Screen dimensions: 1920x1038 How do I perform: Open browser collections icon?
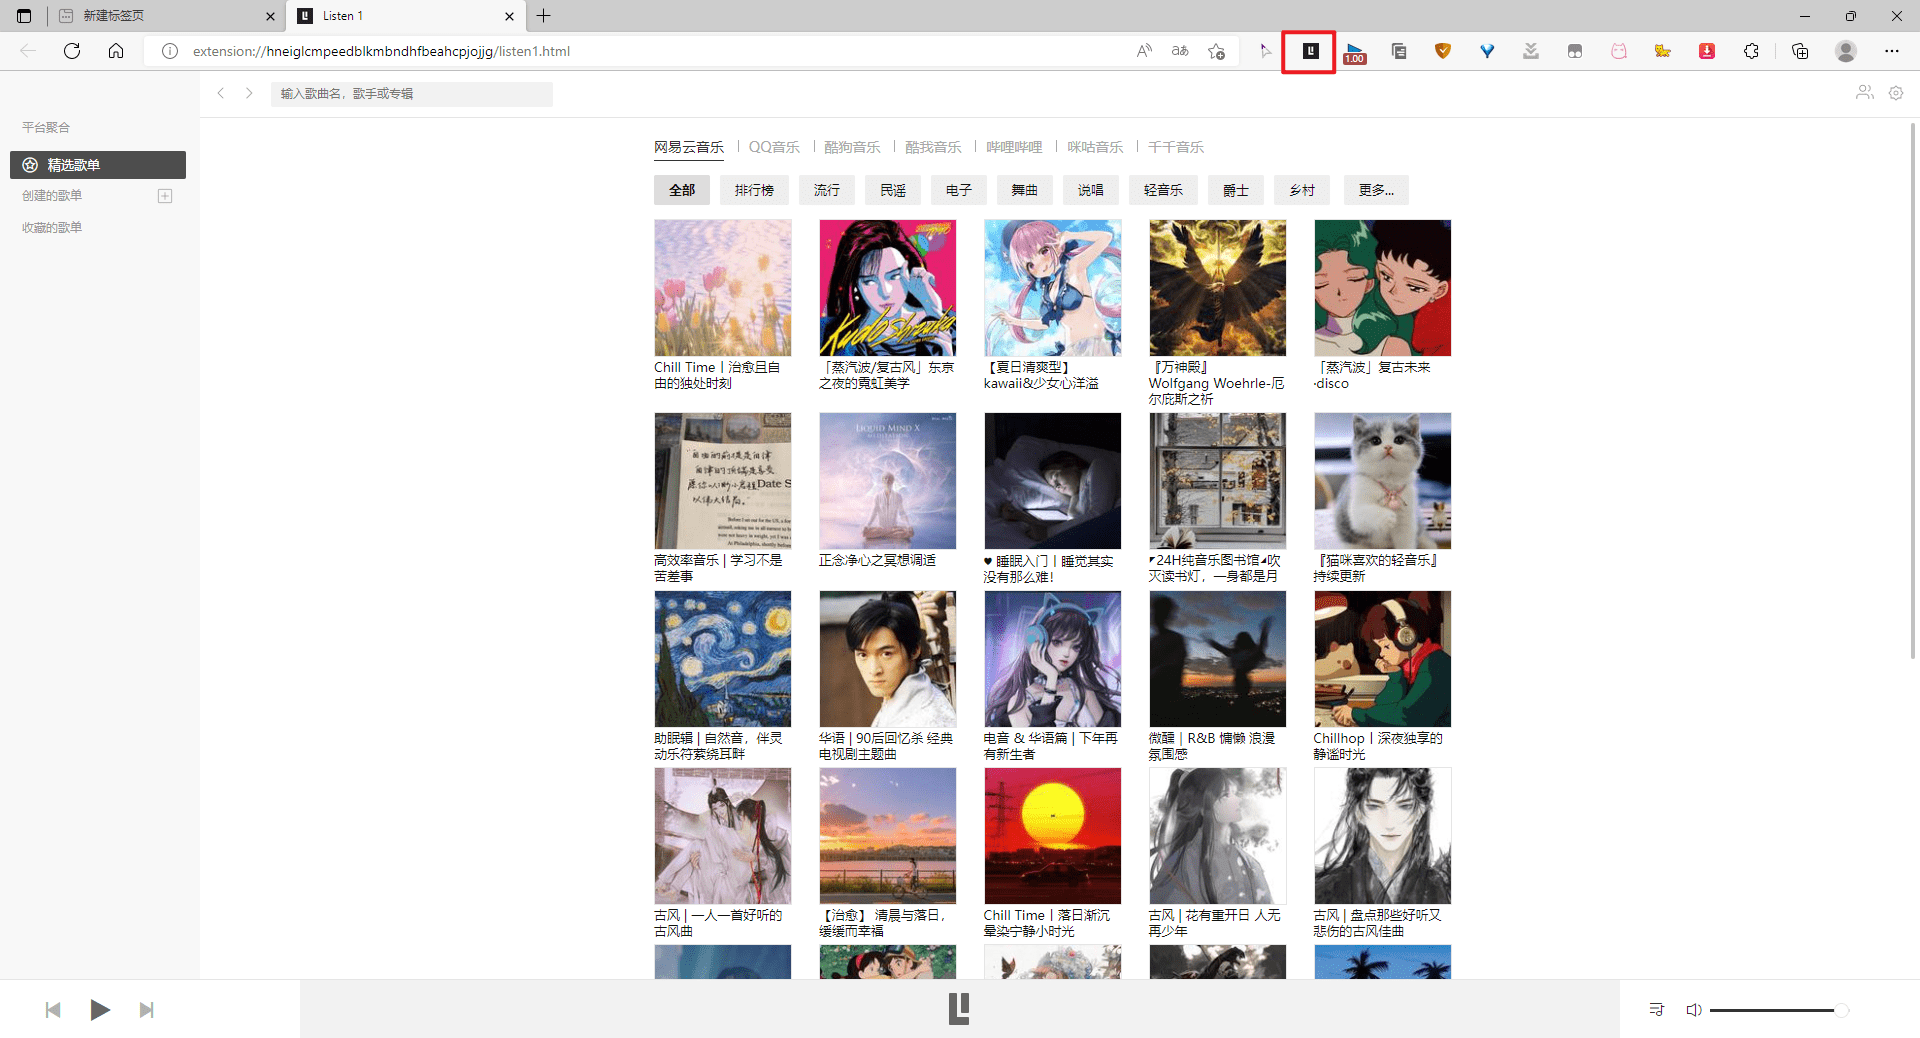tap(1800, 51)
